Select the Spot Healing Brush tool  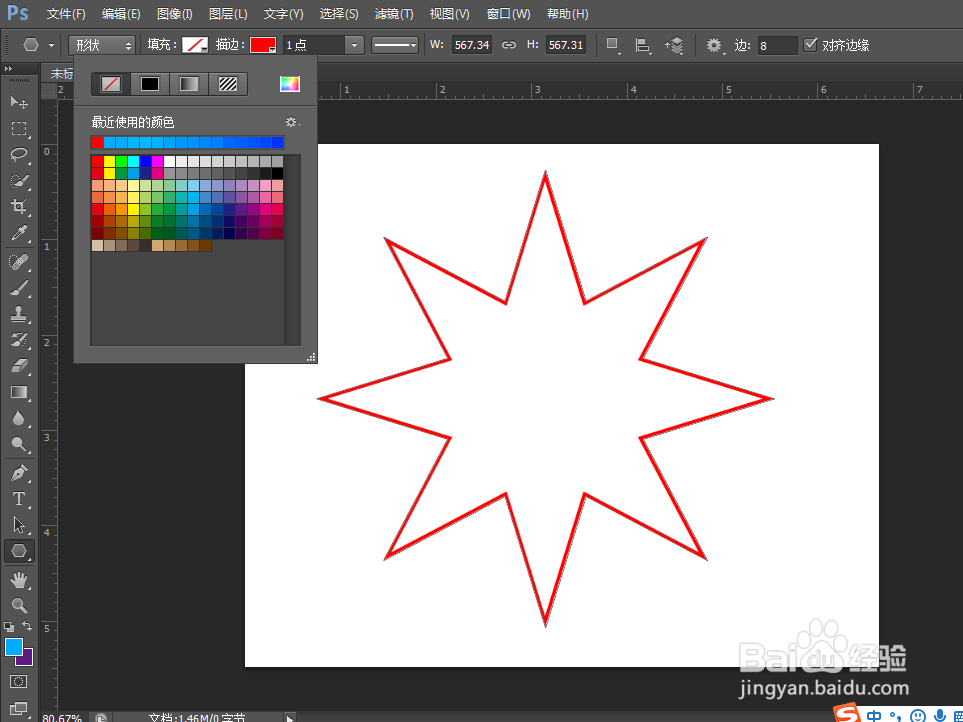[19, 263]
